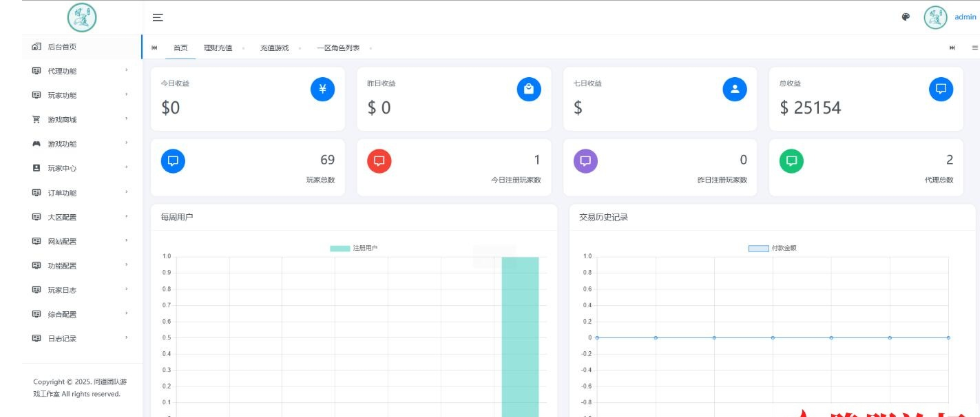Click the red chat icon on the 今日注册玩家数 card
980x417 pixels.
tap(379, 161)
